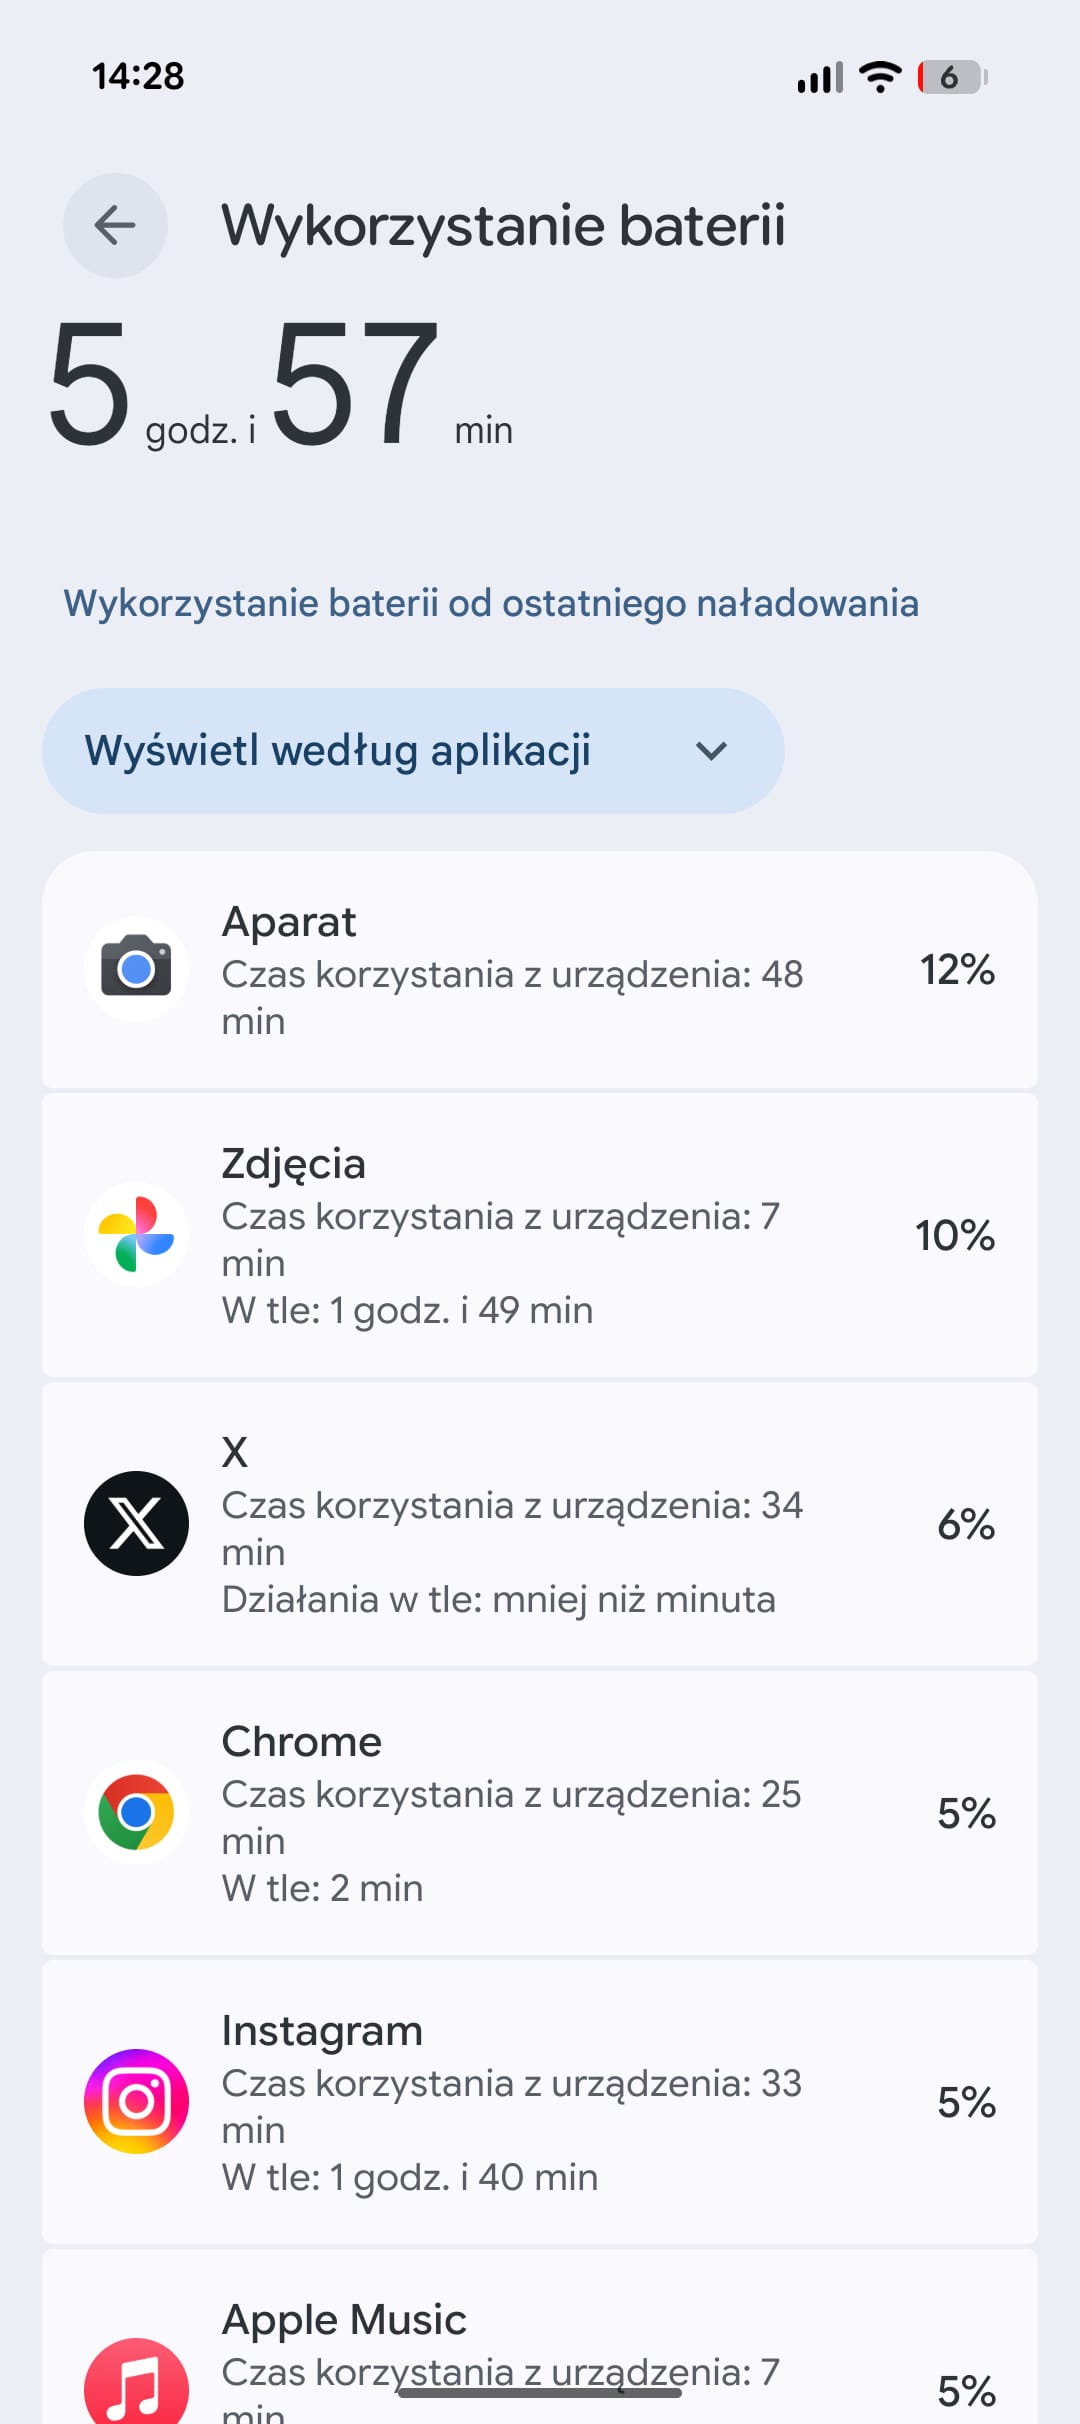Tap the battery level indicator

tap(952, 77)
